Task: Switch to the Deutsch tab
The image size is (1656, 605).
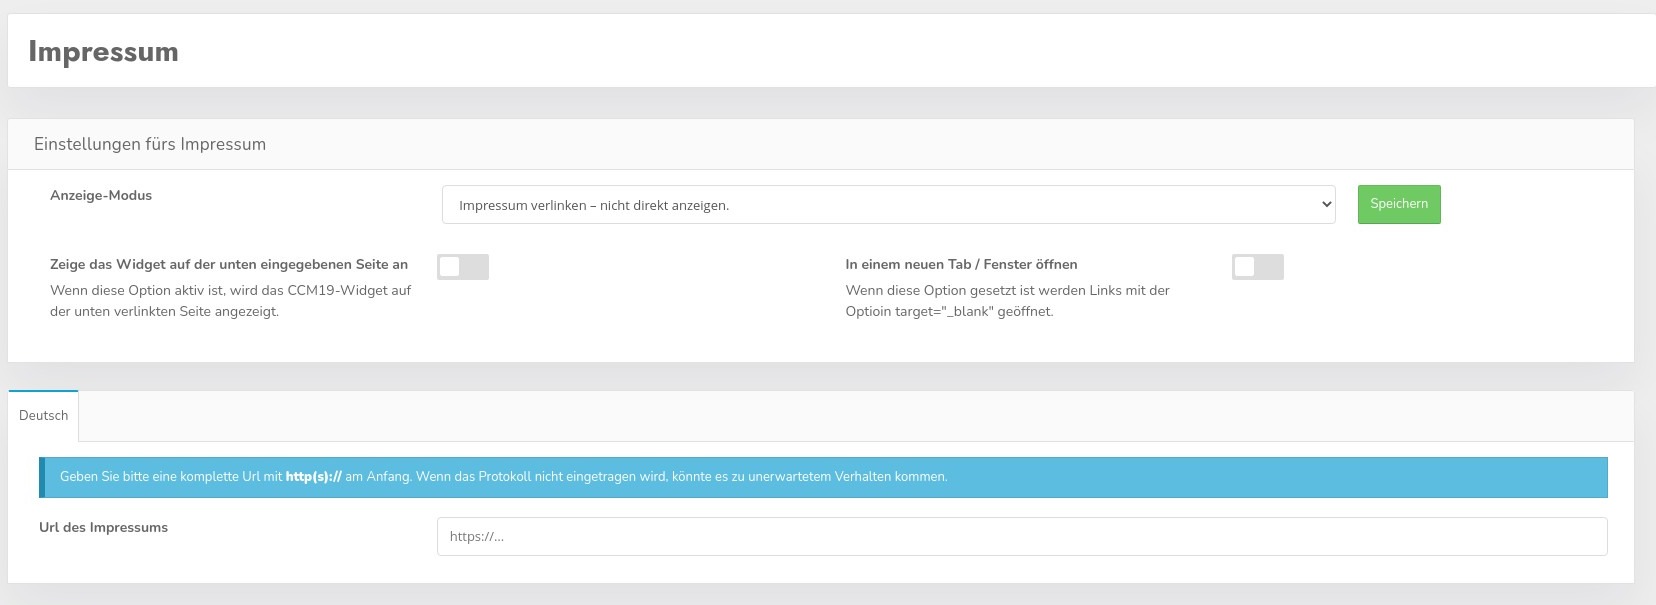Action: [x=43, y=416]
